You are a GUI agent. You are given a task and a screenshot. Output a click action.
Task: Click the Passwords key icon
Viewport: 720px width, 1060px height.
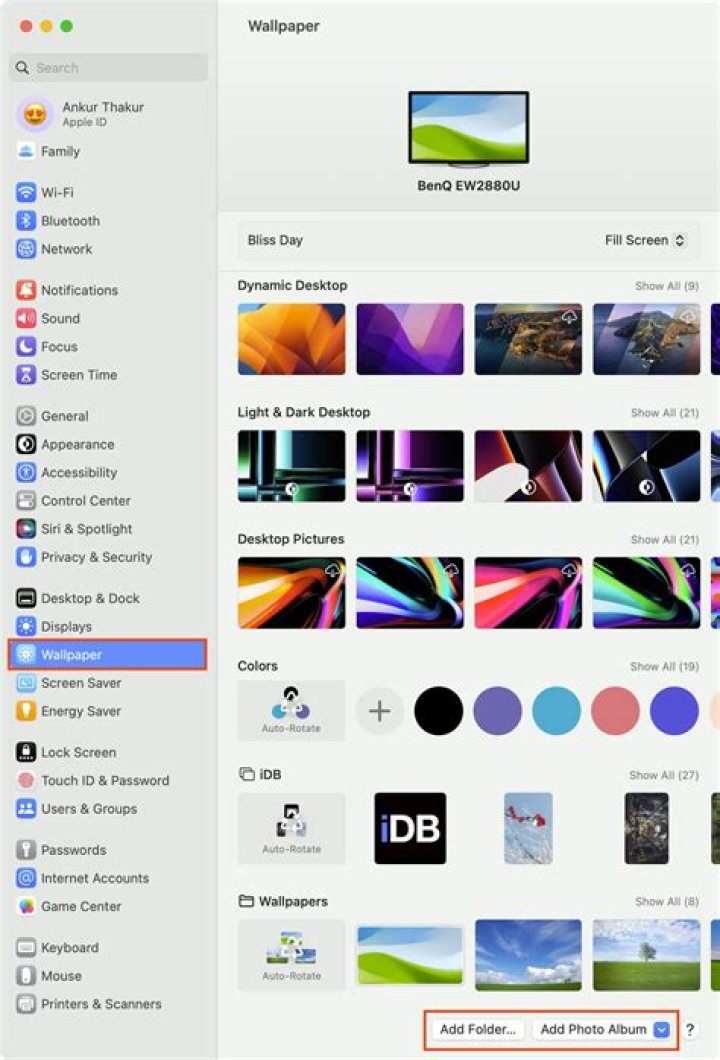(x=26, y=850)
